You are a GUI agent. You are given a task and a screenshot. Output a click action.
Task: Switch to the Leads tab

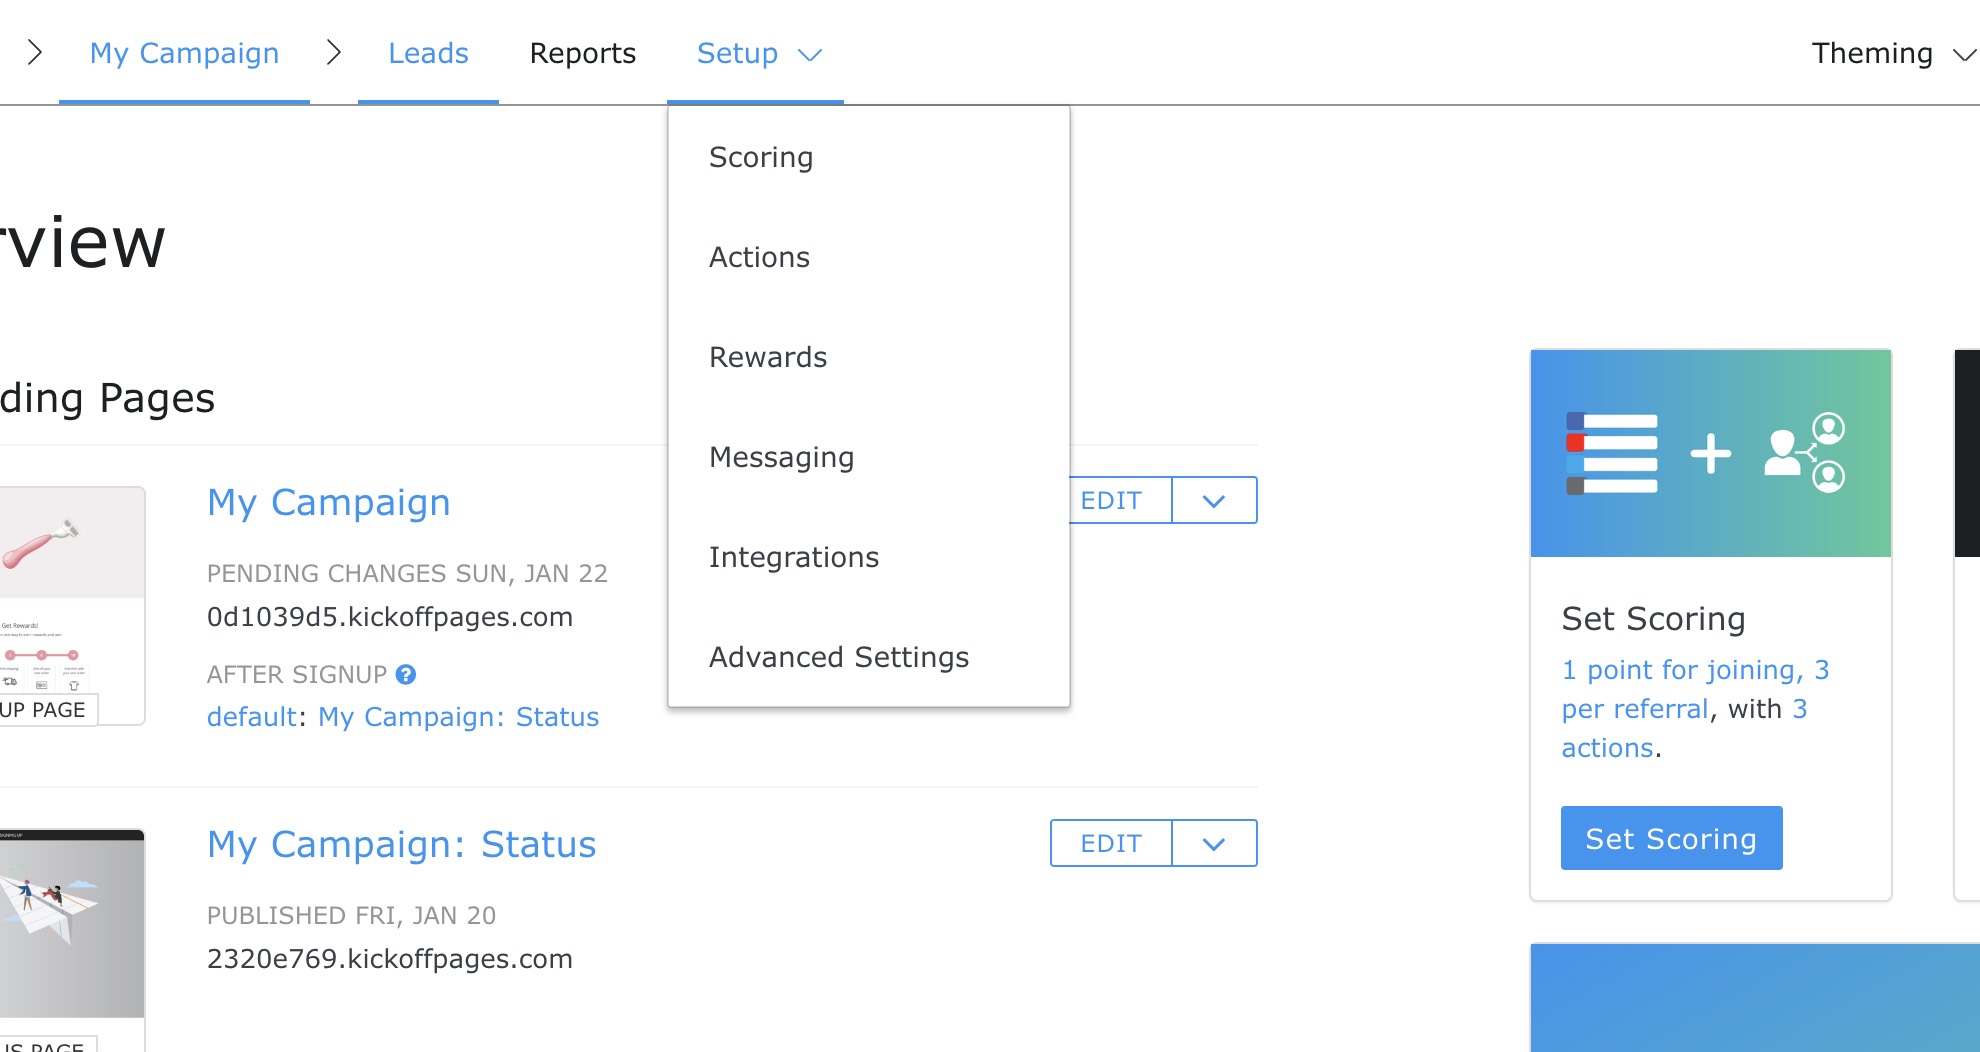point(428,53)
